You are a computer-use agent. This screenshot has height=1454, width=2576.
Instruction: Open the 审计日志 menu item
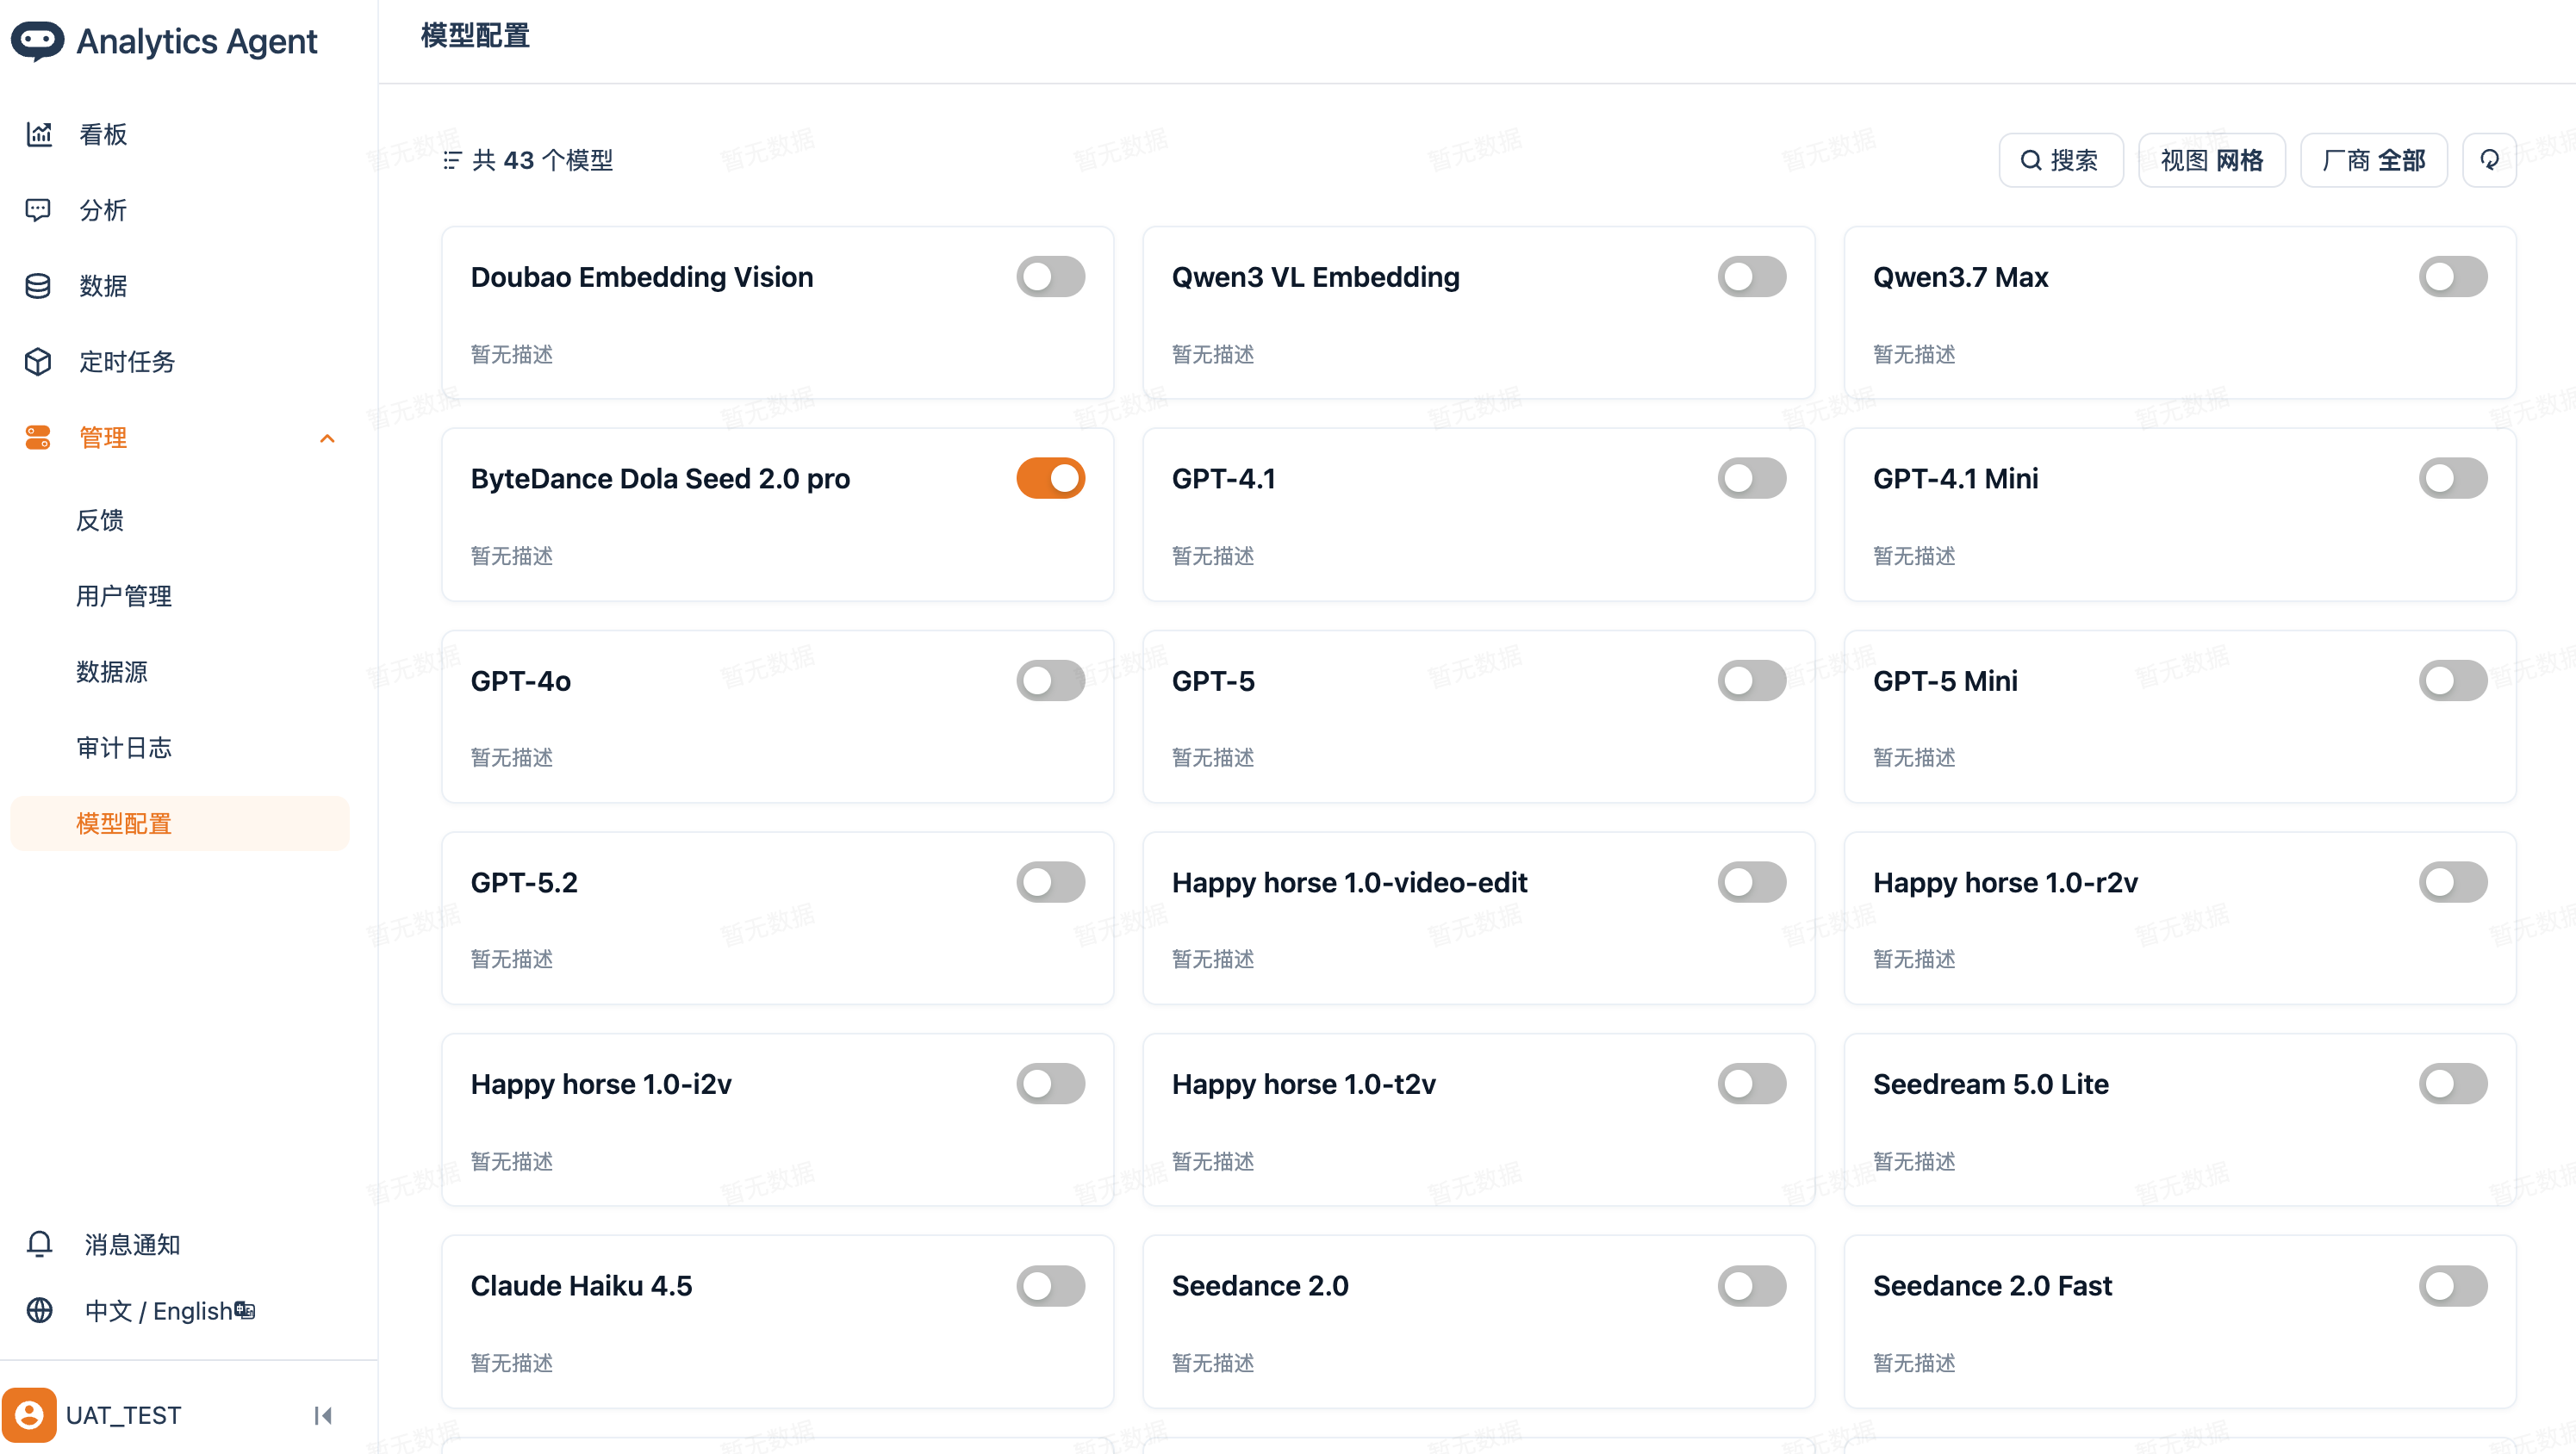[124, 747]
